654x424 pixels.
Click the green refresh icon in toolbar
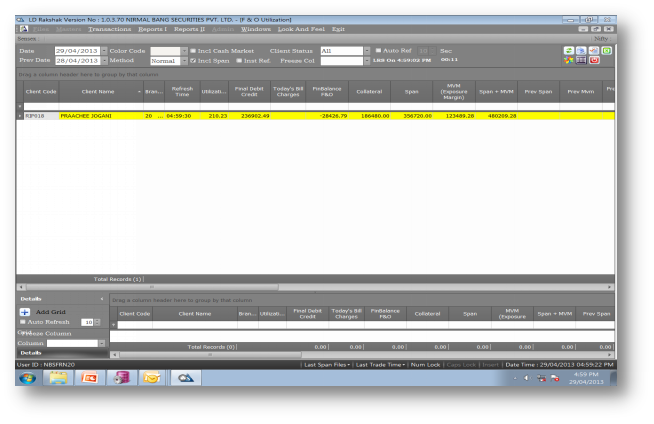tap(569, 50)
